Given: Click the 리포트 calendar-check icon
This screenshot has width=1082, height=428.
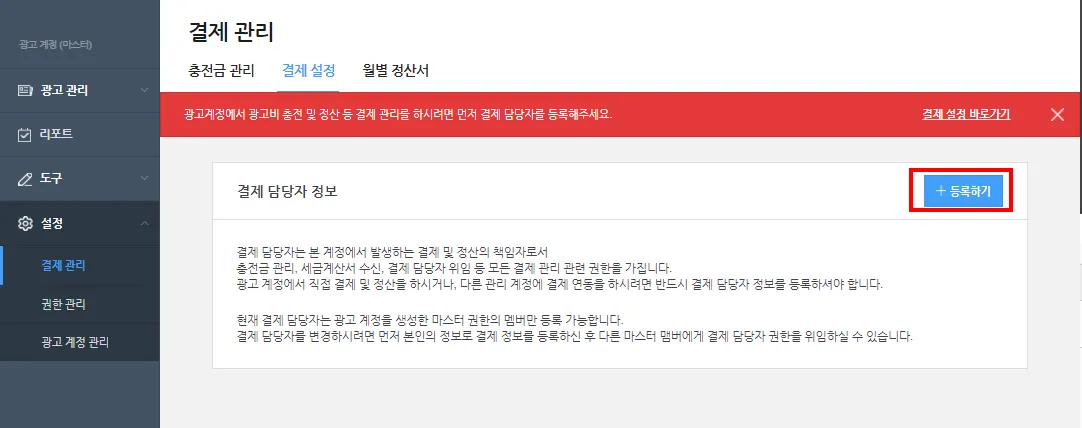Looking at the screenshot, I should click(x=25, y=134).
